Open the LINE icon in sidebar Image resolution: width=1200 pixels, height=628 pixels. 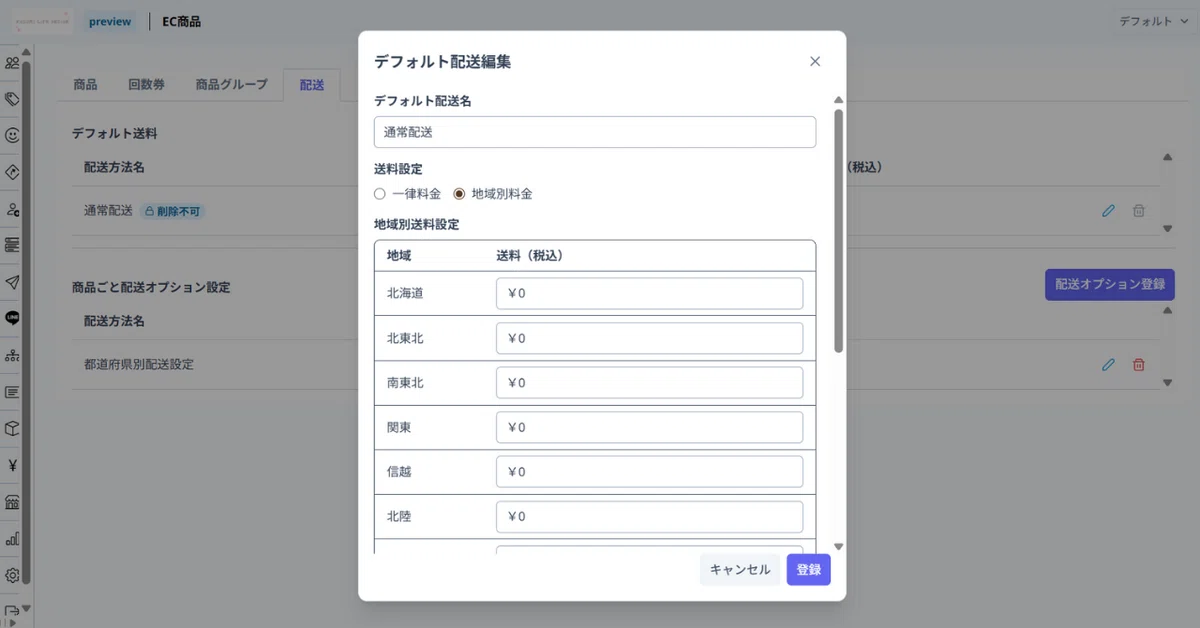[12, 318]
